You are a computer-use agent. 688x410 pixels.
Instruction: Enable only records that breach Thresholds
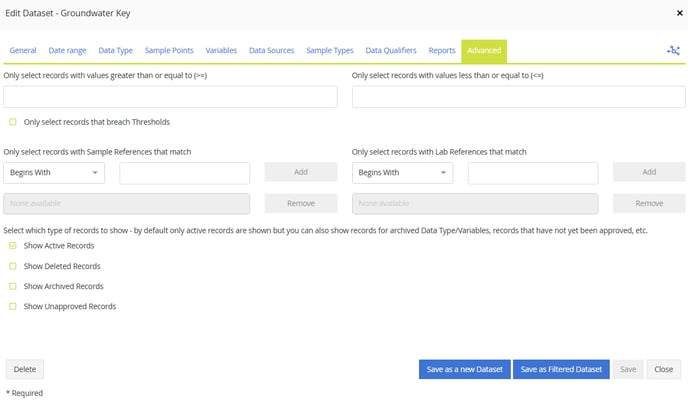click(x=13, y=122)
